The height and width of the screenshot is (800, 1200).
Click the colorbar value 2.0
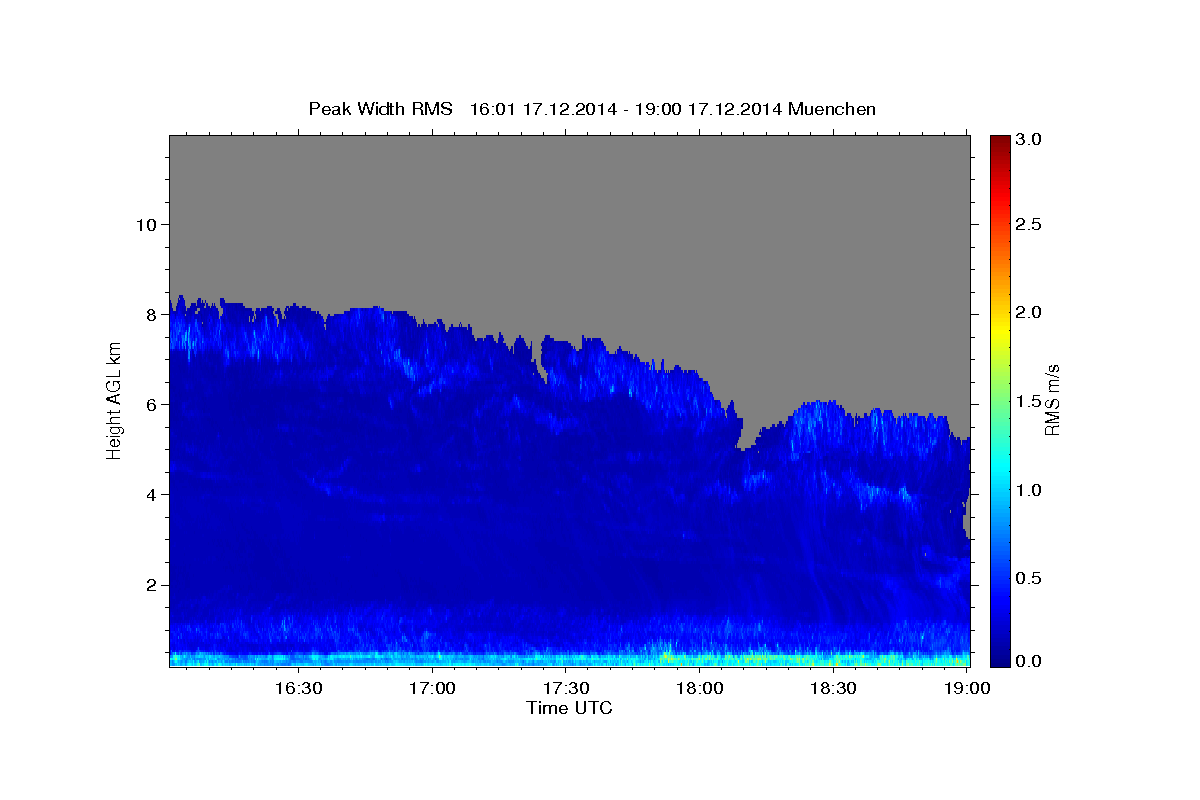coord(1030,312)
